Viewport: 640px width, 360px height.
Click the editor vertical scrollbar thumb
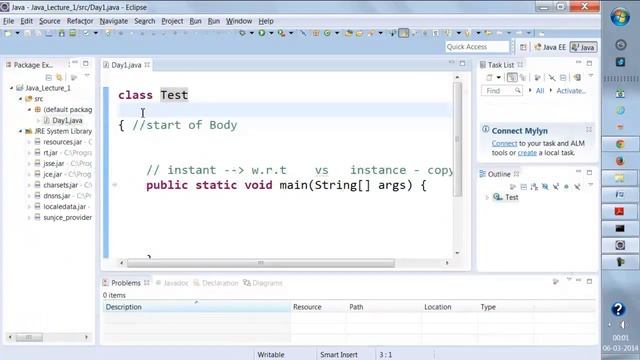[x=458, y=139]
